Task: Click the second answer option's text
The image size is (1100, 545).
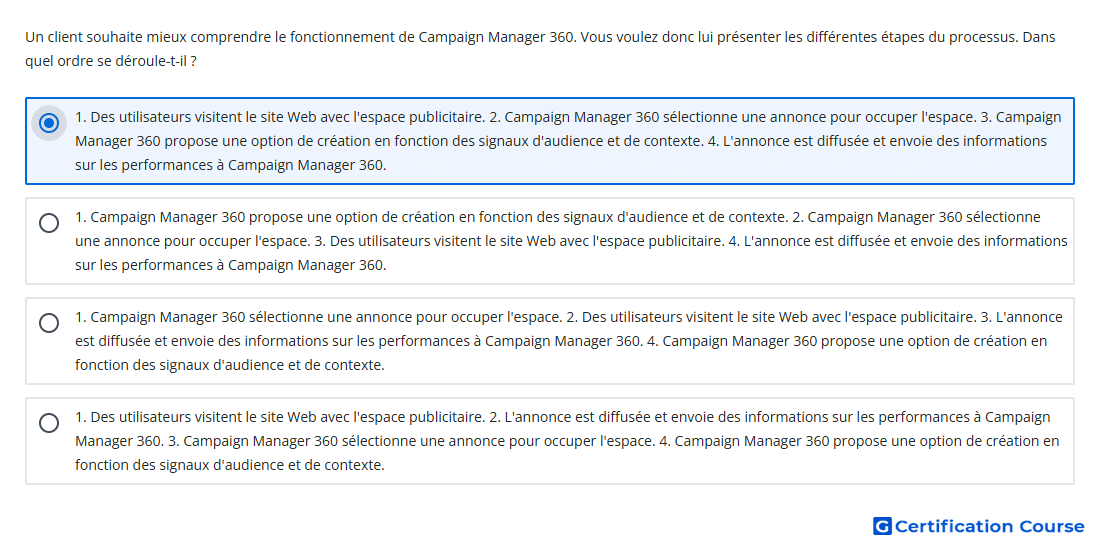Action: pos(571,241)
